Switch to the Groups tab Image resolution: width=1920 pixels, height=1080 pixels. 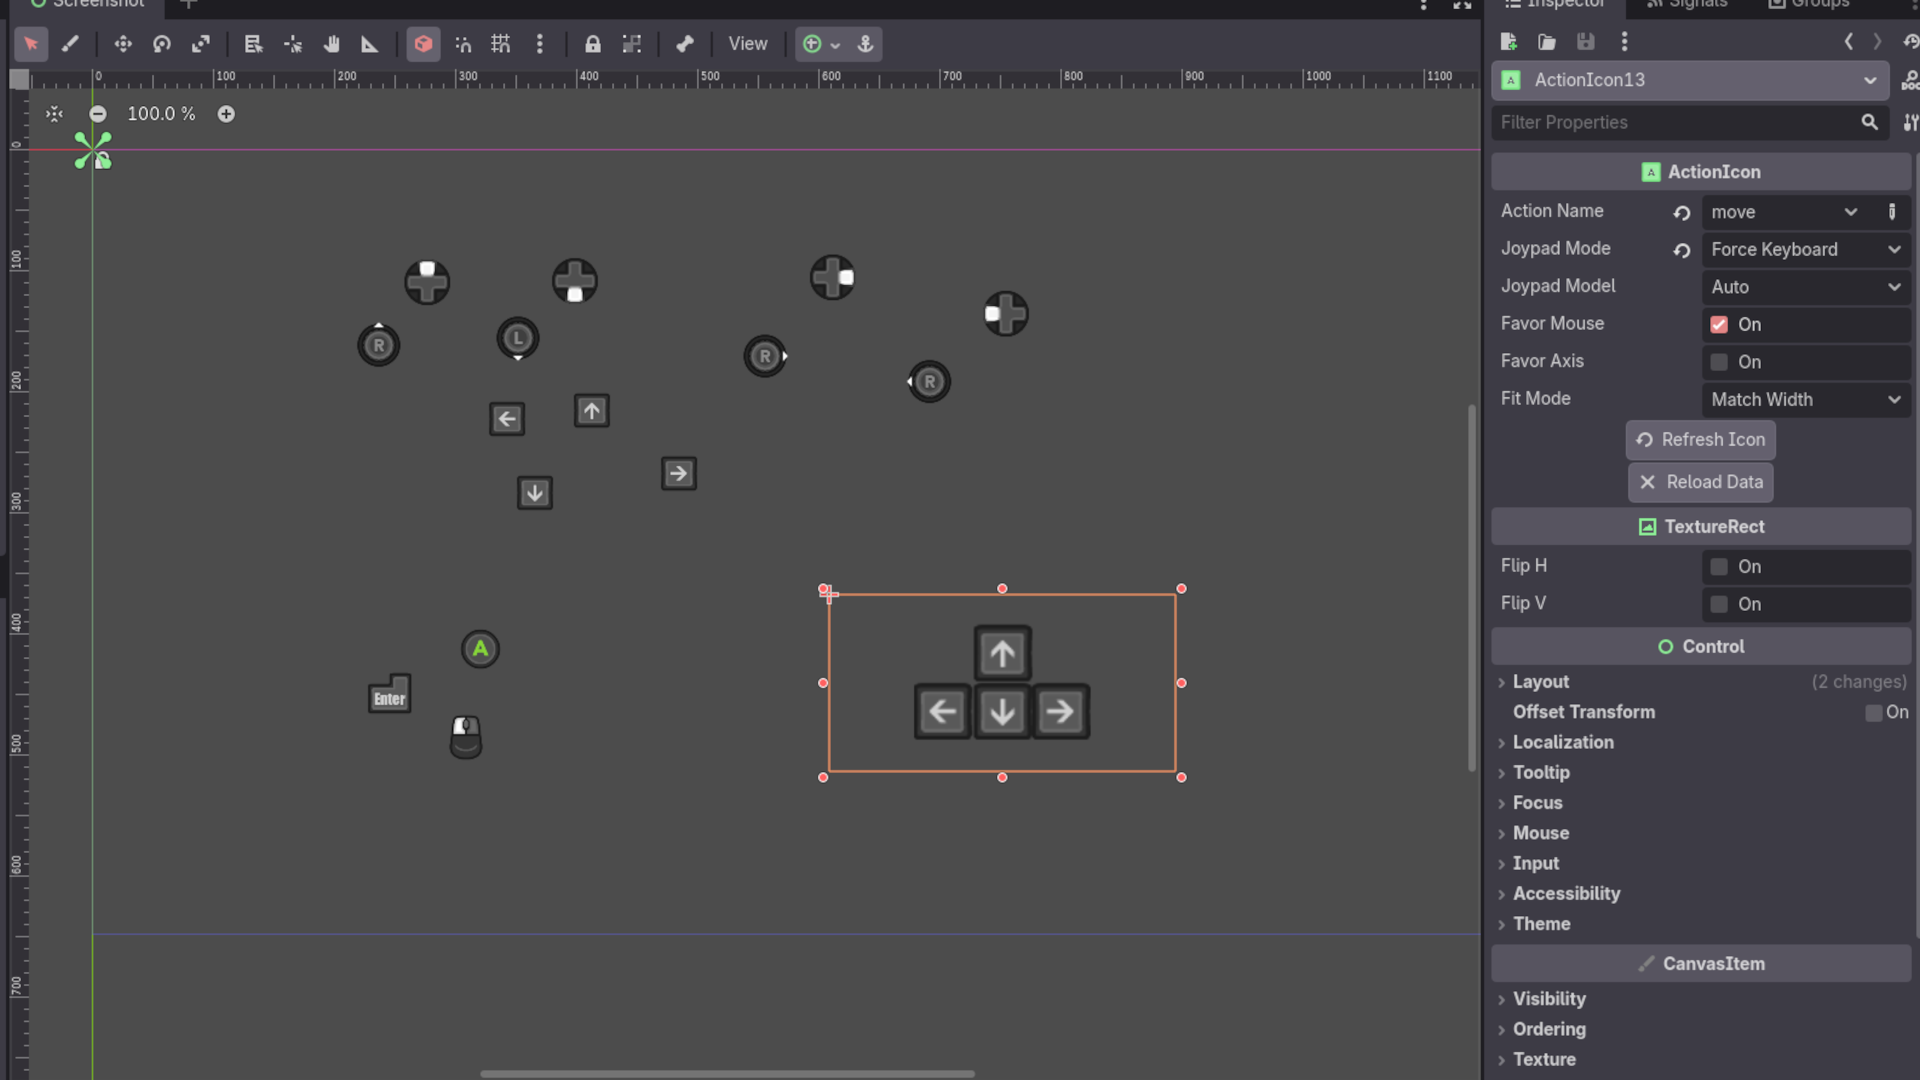point(1808,5)
